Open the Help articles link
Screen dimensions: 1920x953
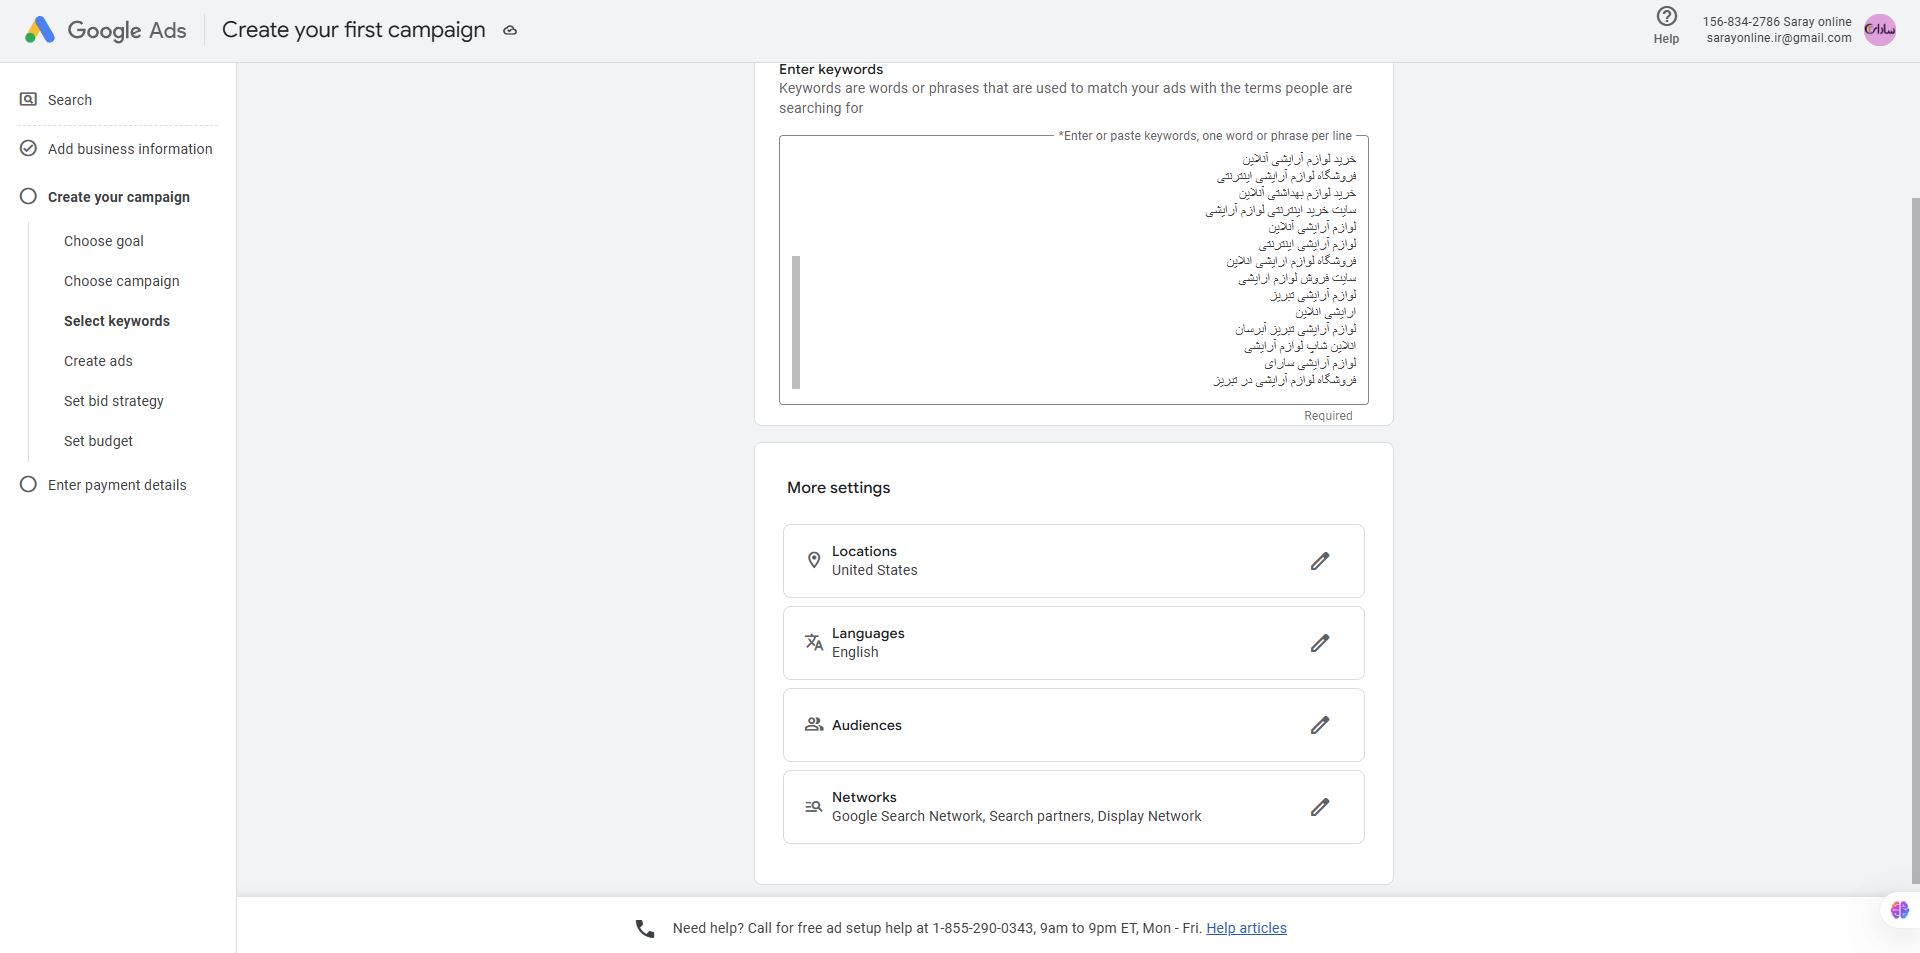[1246, 928]
